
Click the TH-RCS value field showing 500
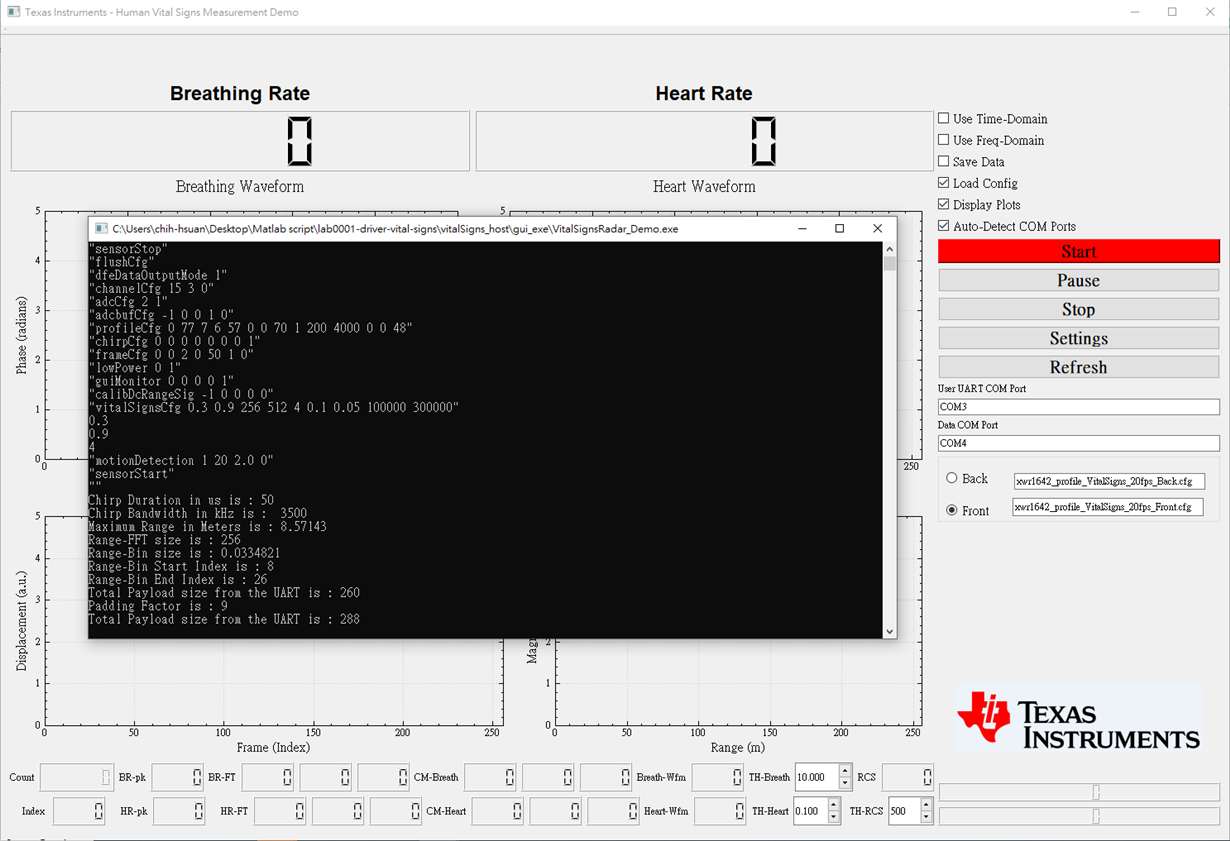click(x=904, y=811)
